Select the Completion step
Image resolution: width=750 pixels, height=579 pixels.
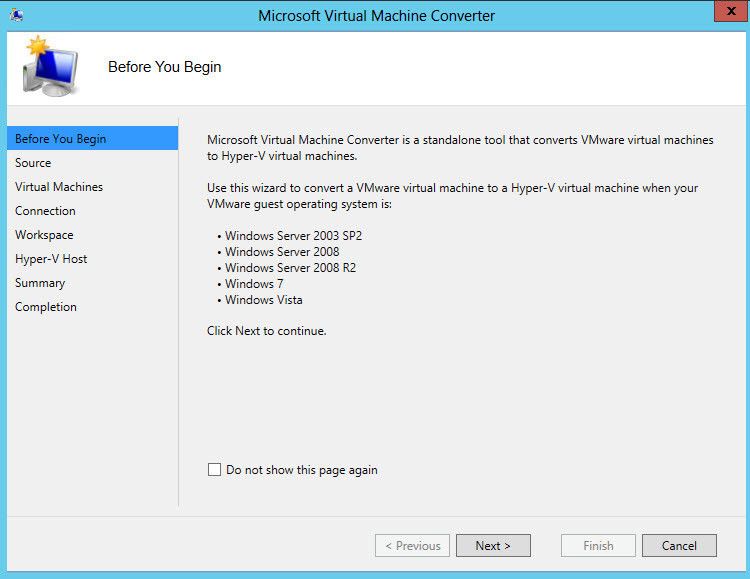pyautogui.click(x=92, y=306)
